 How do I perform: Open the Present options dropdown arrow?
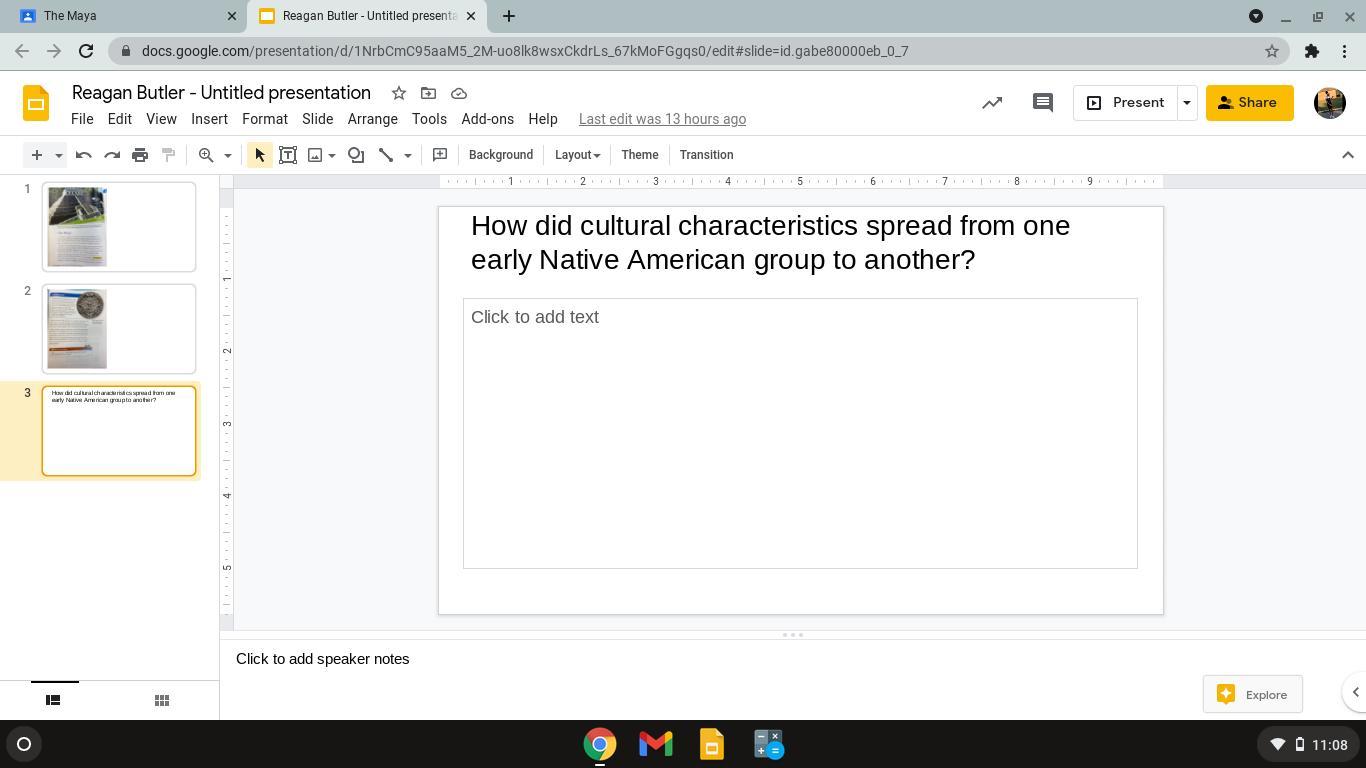[x=1187, y=103]
